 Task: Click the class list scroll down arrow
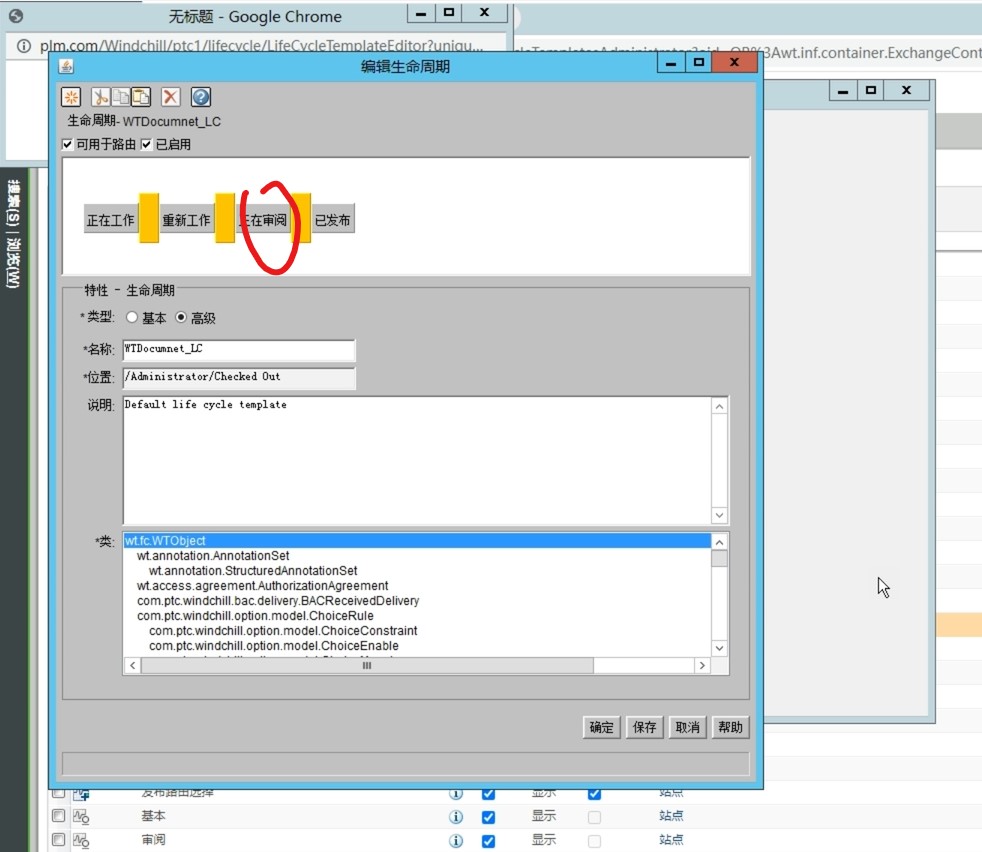[720, 648]
